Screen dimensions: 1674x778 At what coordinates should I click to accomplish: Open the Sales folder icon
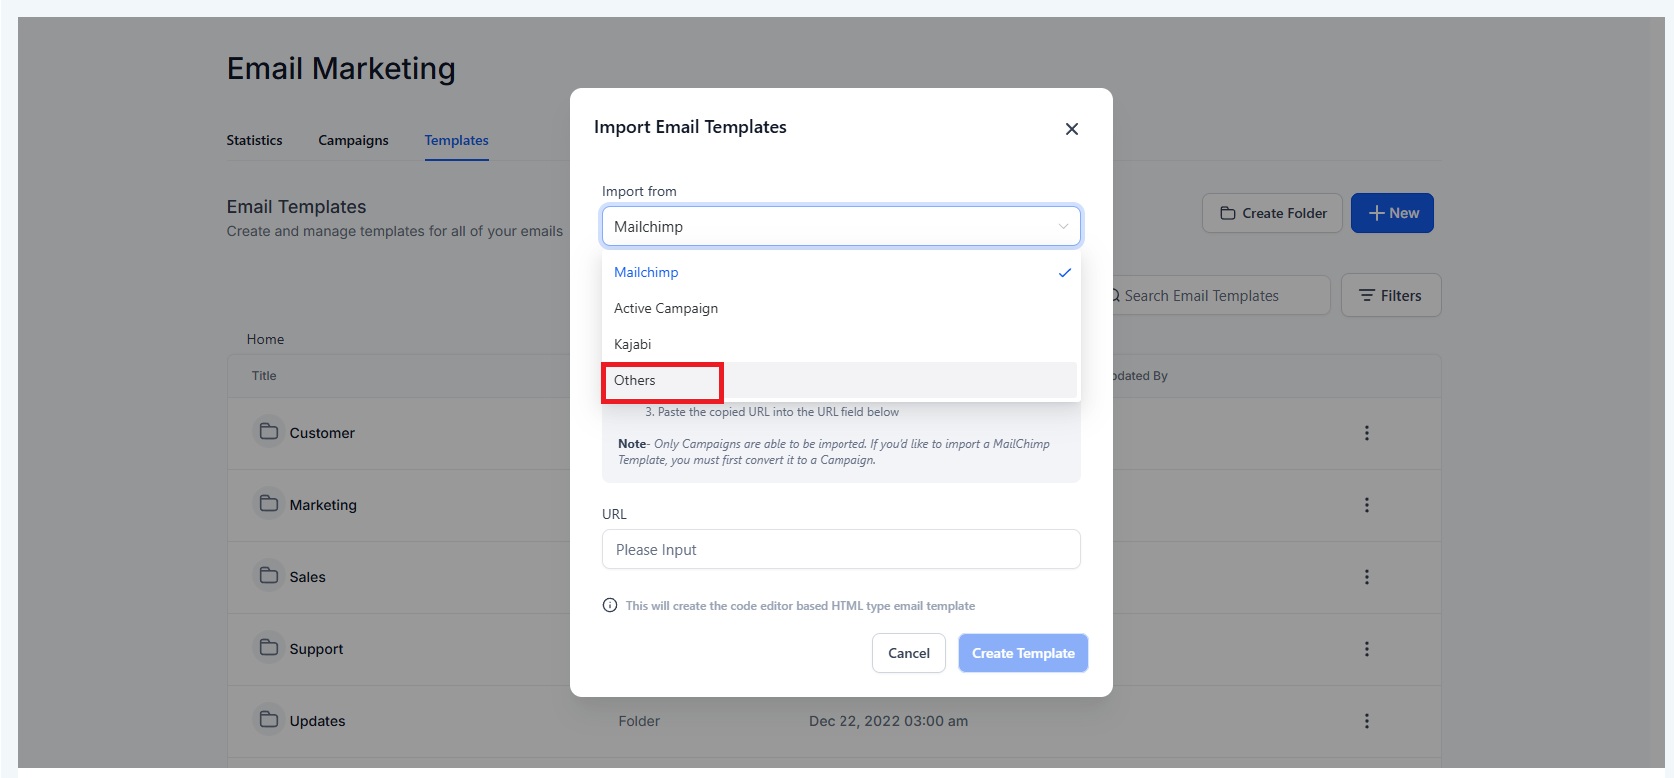coord(269,575)
